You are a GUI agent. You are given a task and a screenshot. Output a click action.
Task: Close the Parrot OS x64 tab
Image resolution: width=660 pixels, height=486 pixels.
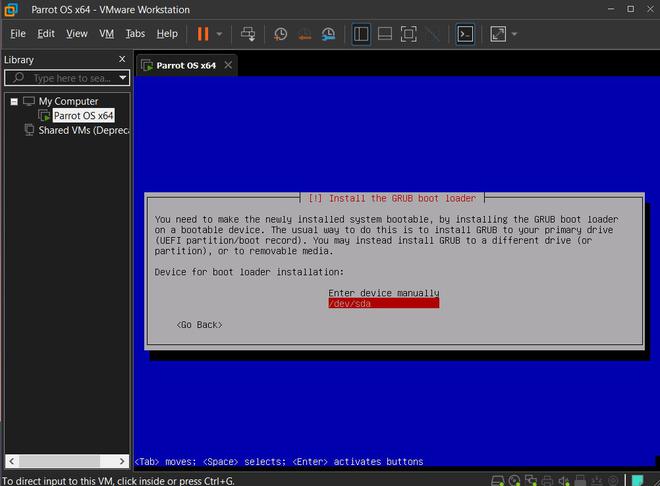pyautogui.click(x=228, y=65)
